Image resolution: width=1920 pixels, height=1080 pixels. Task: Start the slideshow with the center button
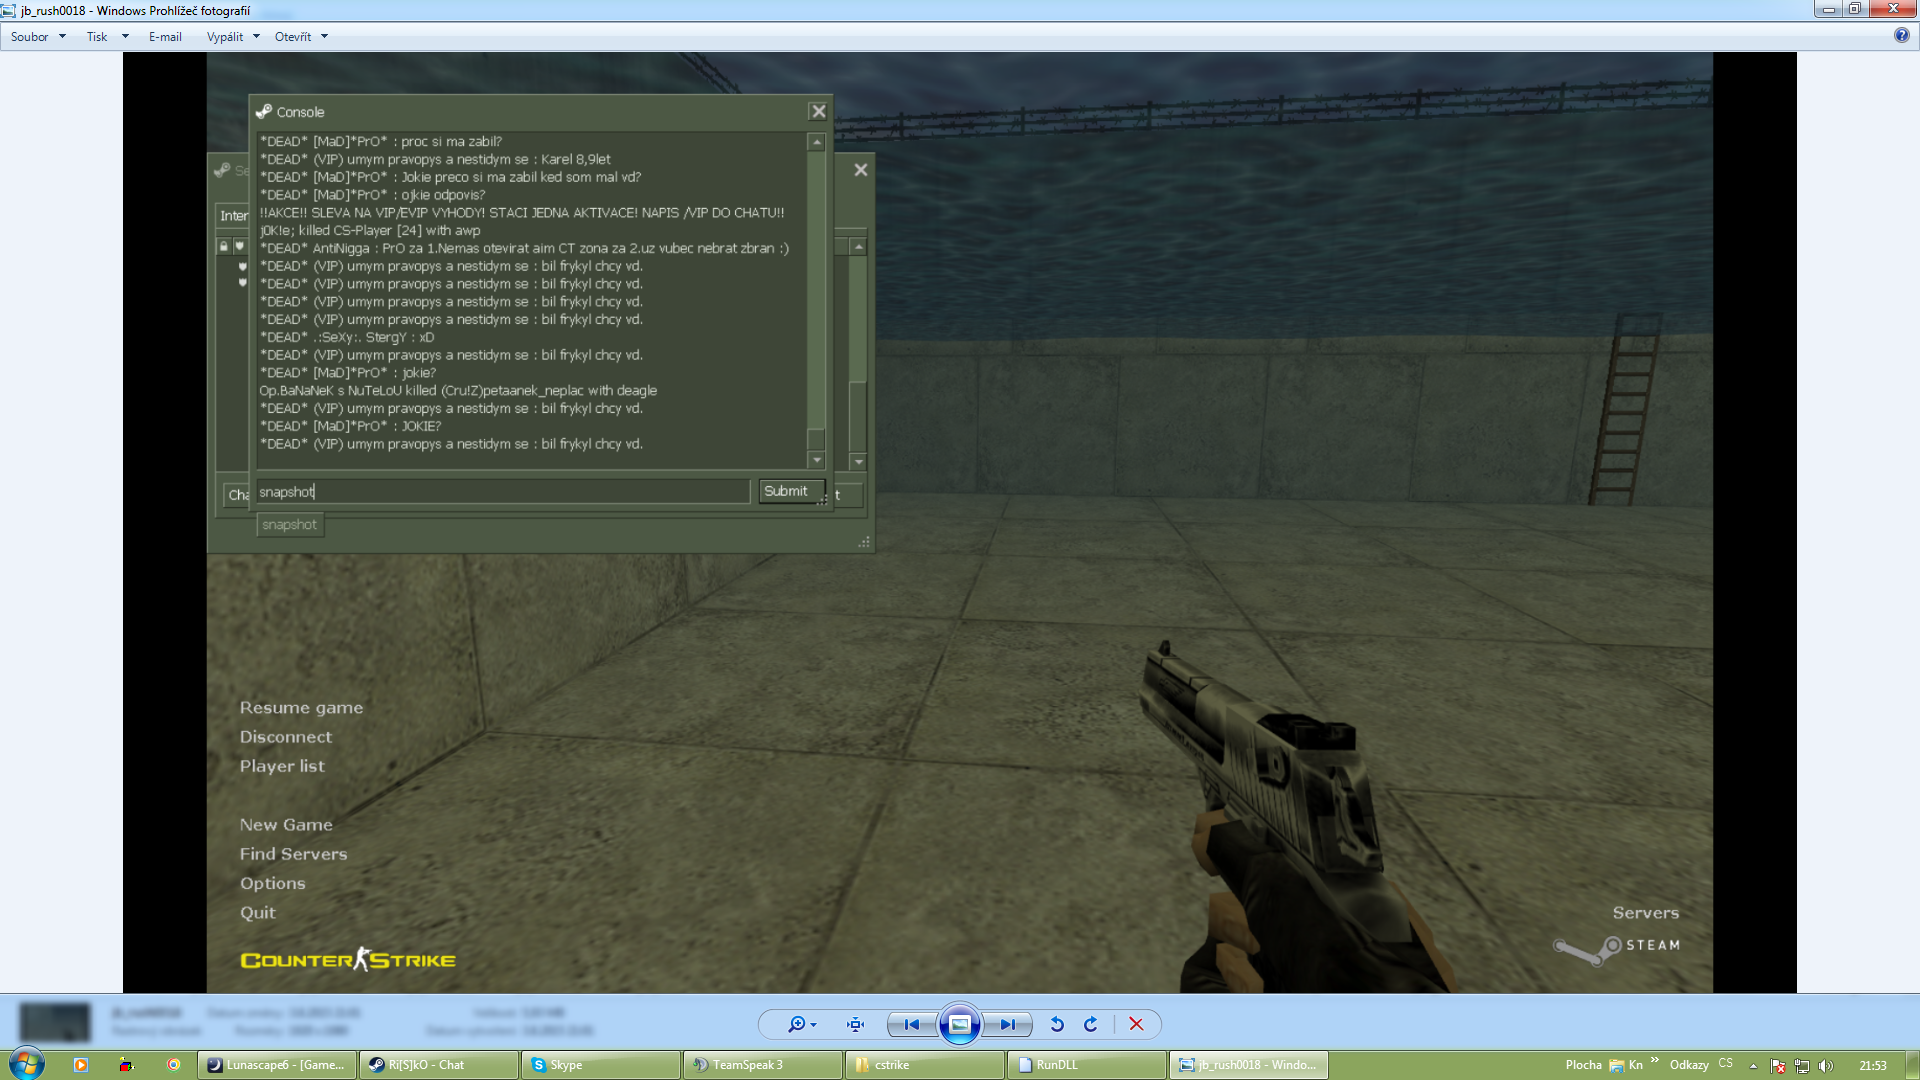tap(959, 1024)
